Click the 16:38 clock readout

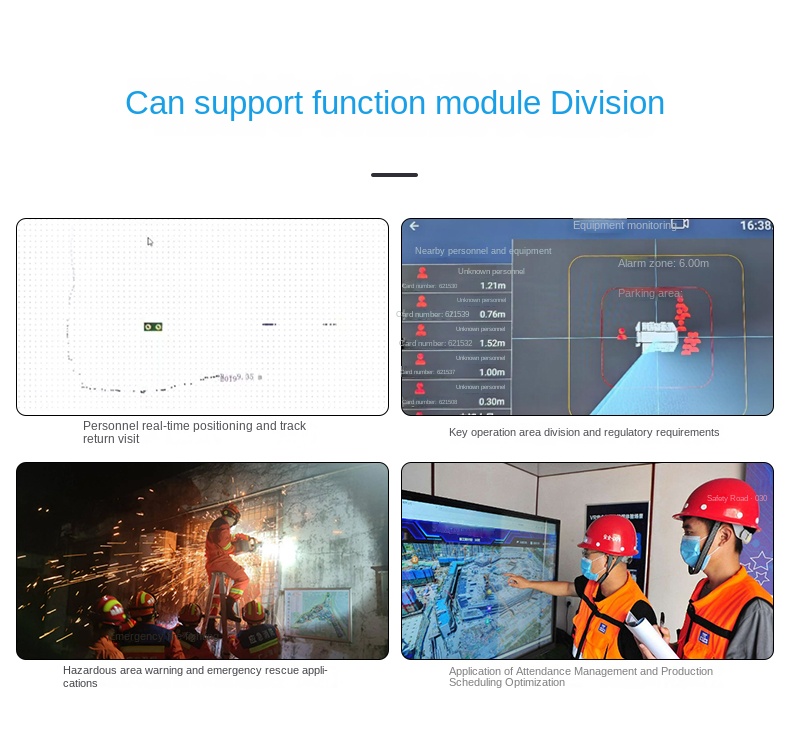pyautogui.click(x=756, y=225)
